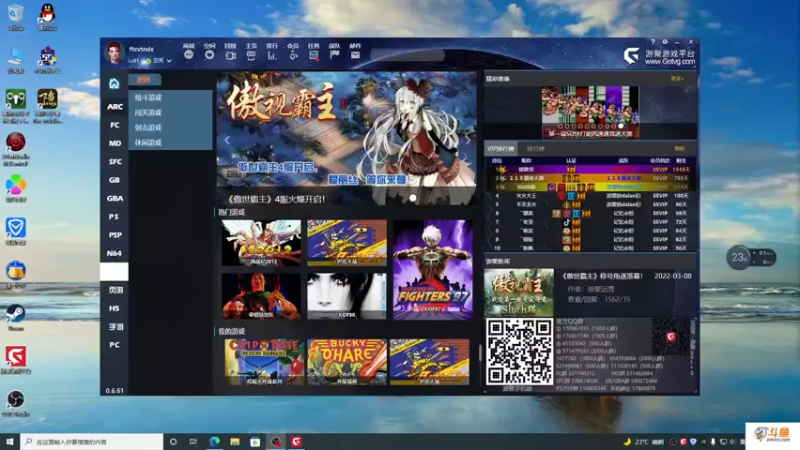Open the Gotvg red icon on taskbar
This screenshot has width=800, height=450.
296,441
